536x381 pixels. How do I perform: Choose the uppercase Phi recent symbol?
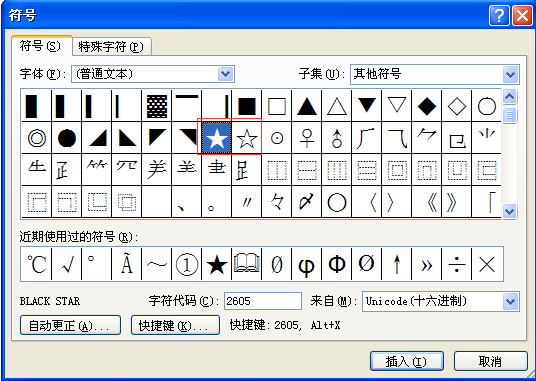[x=337, y=264]
